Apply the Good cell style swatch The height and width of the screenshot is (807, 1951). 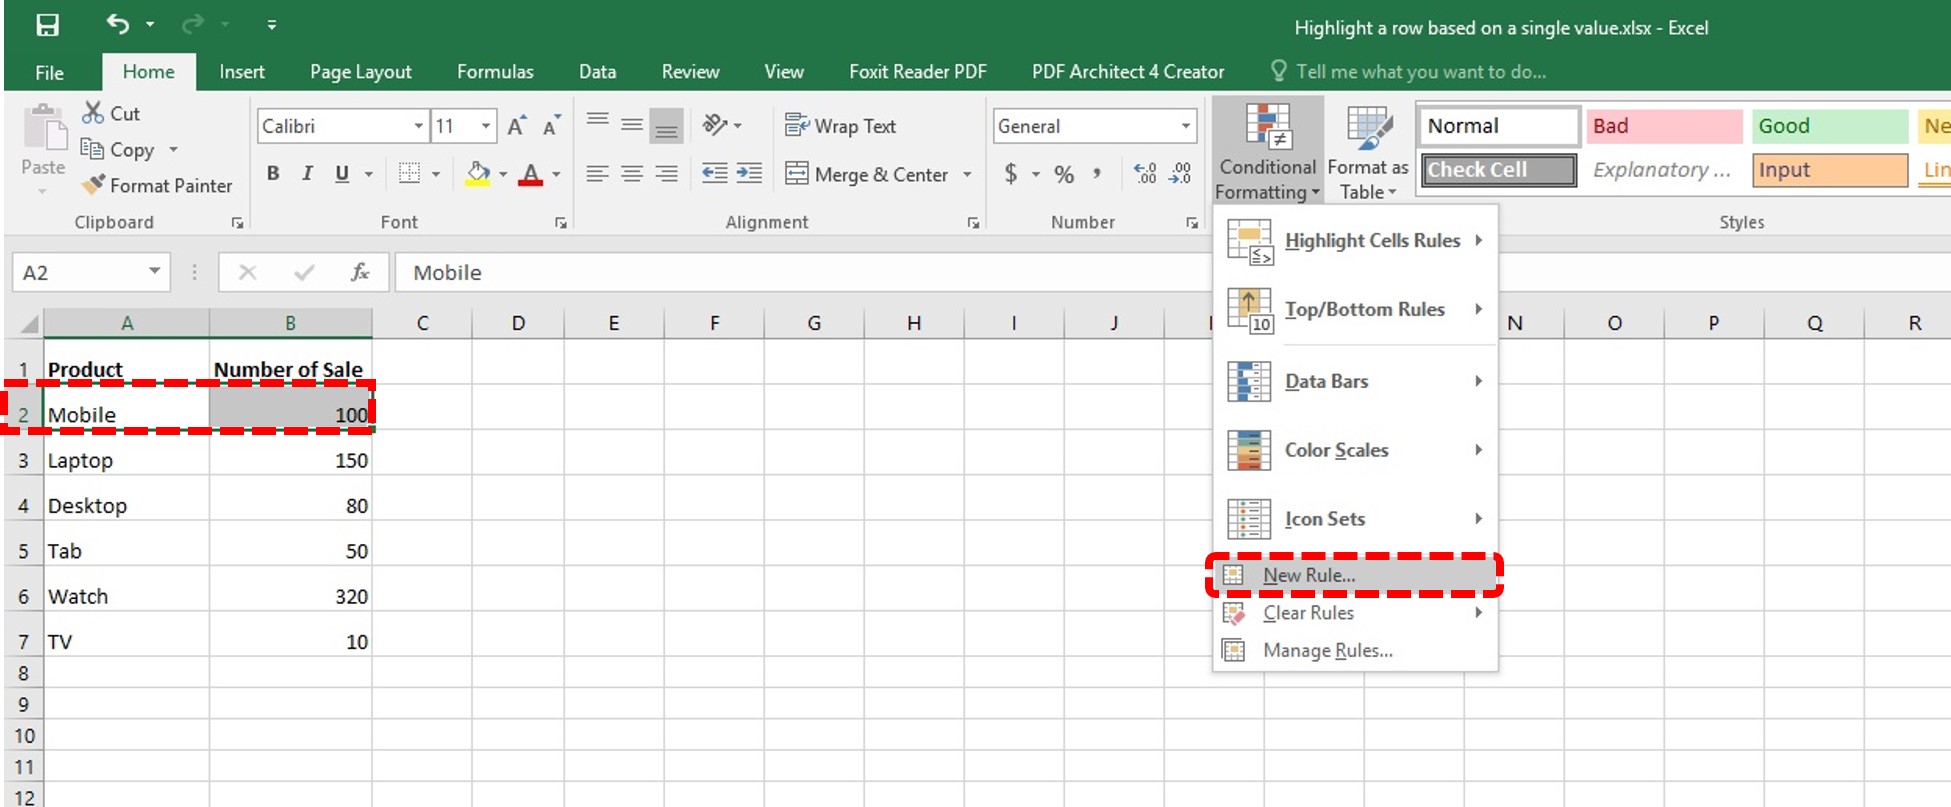[x=1831, y=126]
